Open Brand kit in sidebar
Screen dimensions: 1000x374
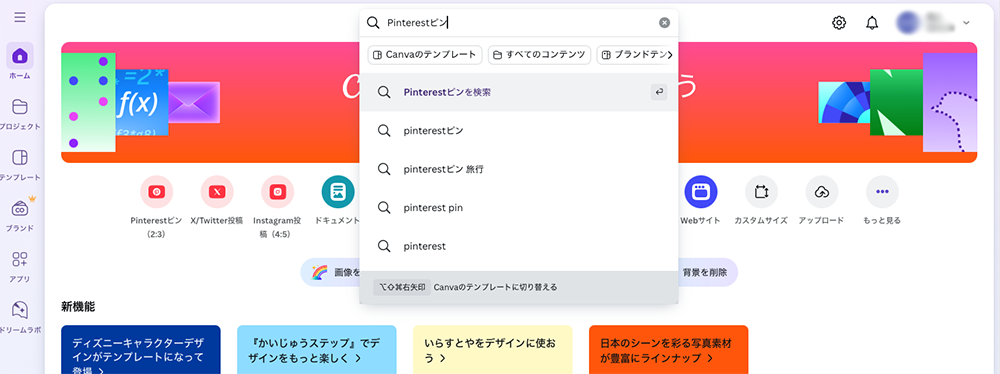tap(20, 215)
